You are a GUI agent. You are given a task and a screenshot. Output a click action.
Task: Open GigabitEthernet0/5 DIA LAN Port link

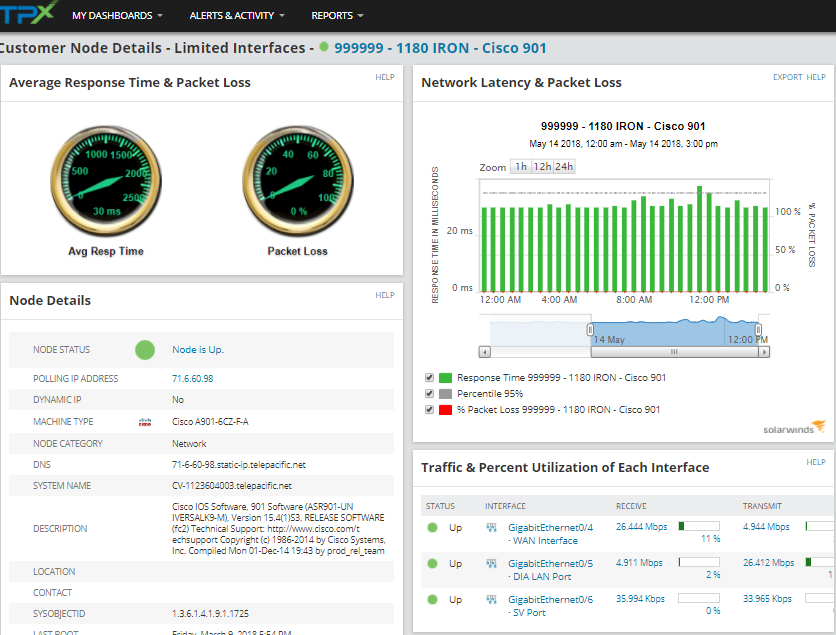[550, 570]
